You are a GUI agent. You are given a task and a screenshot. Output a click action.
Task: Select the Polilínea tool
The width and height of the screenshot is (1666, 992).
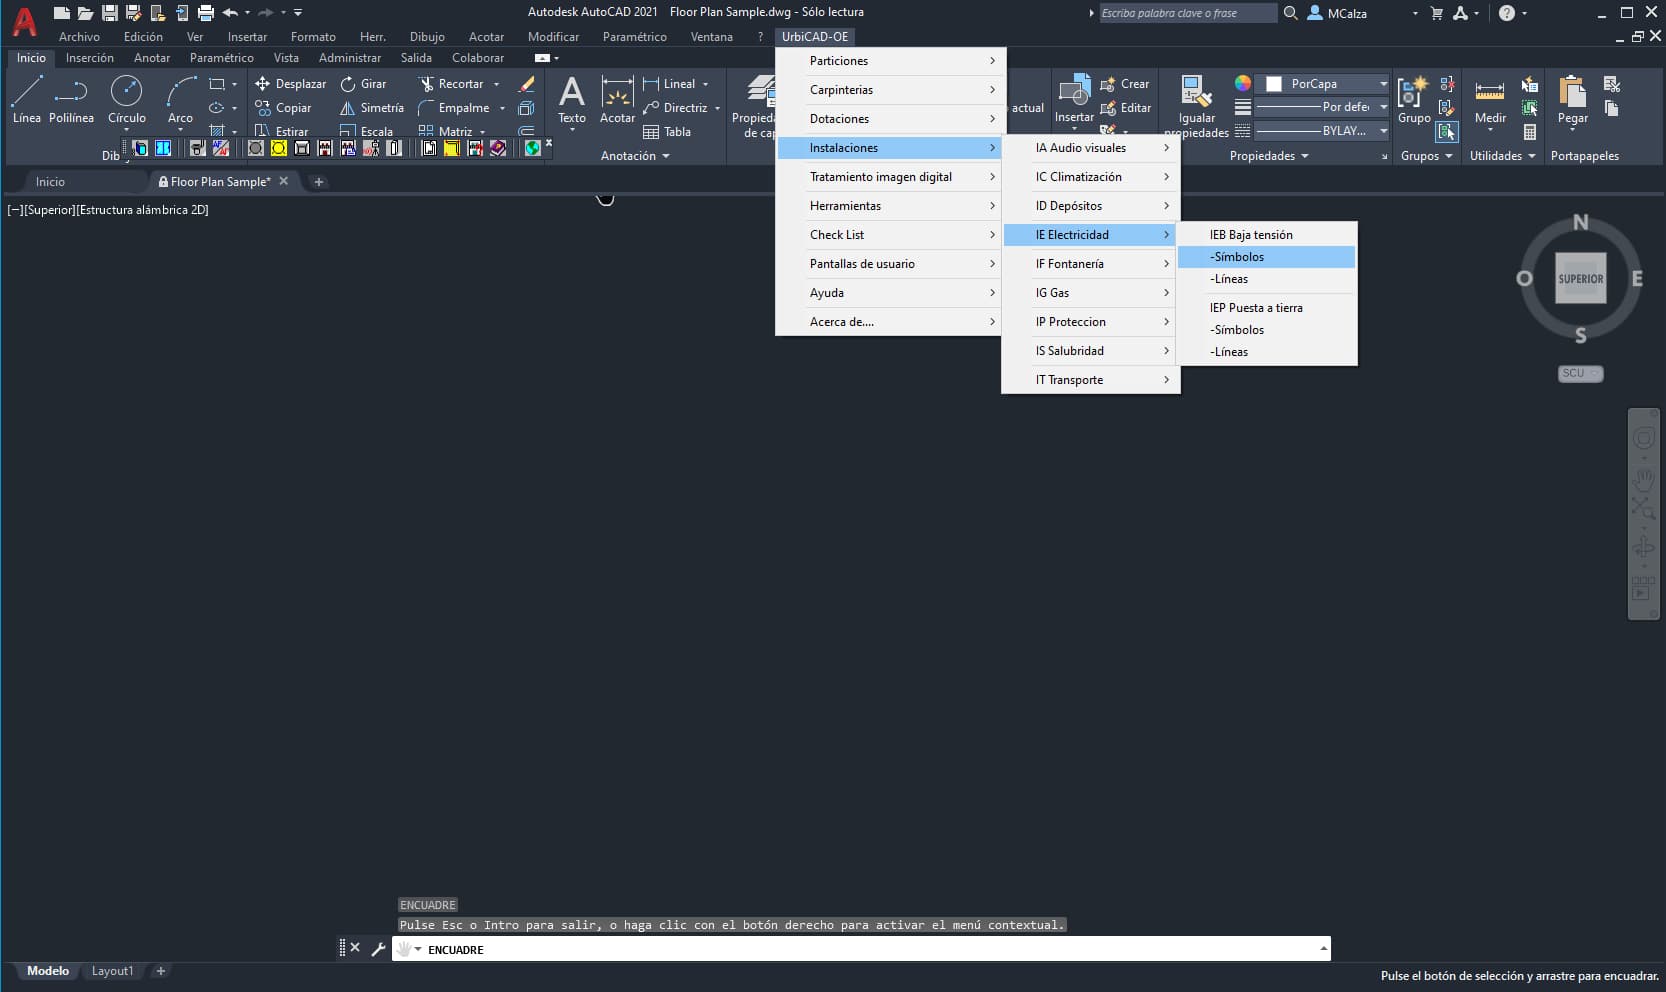pyautogui.click(x=71, y=99)
